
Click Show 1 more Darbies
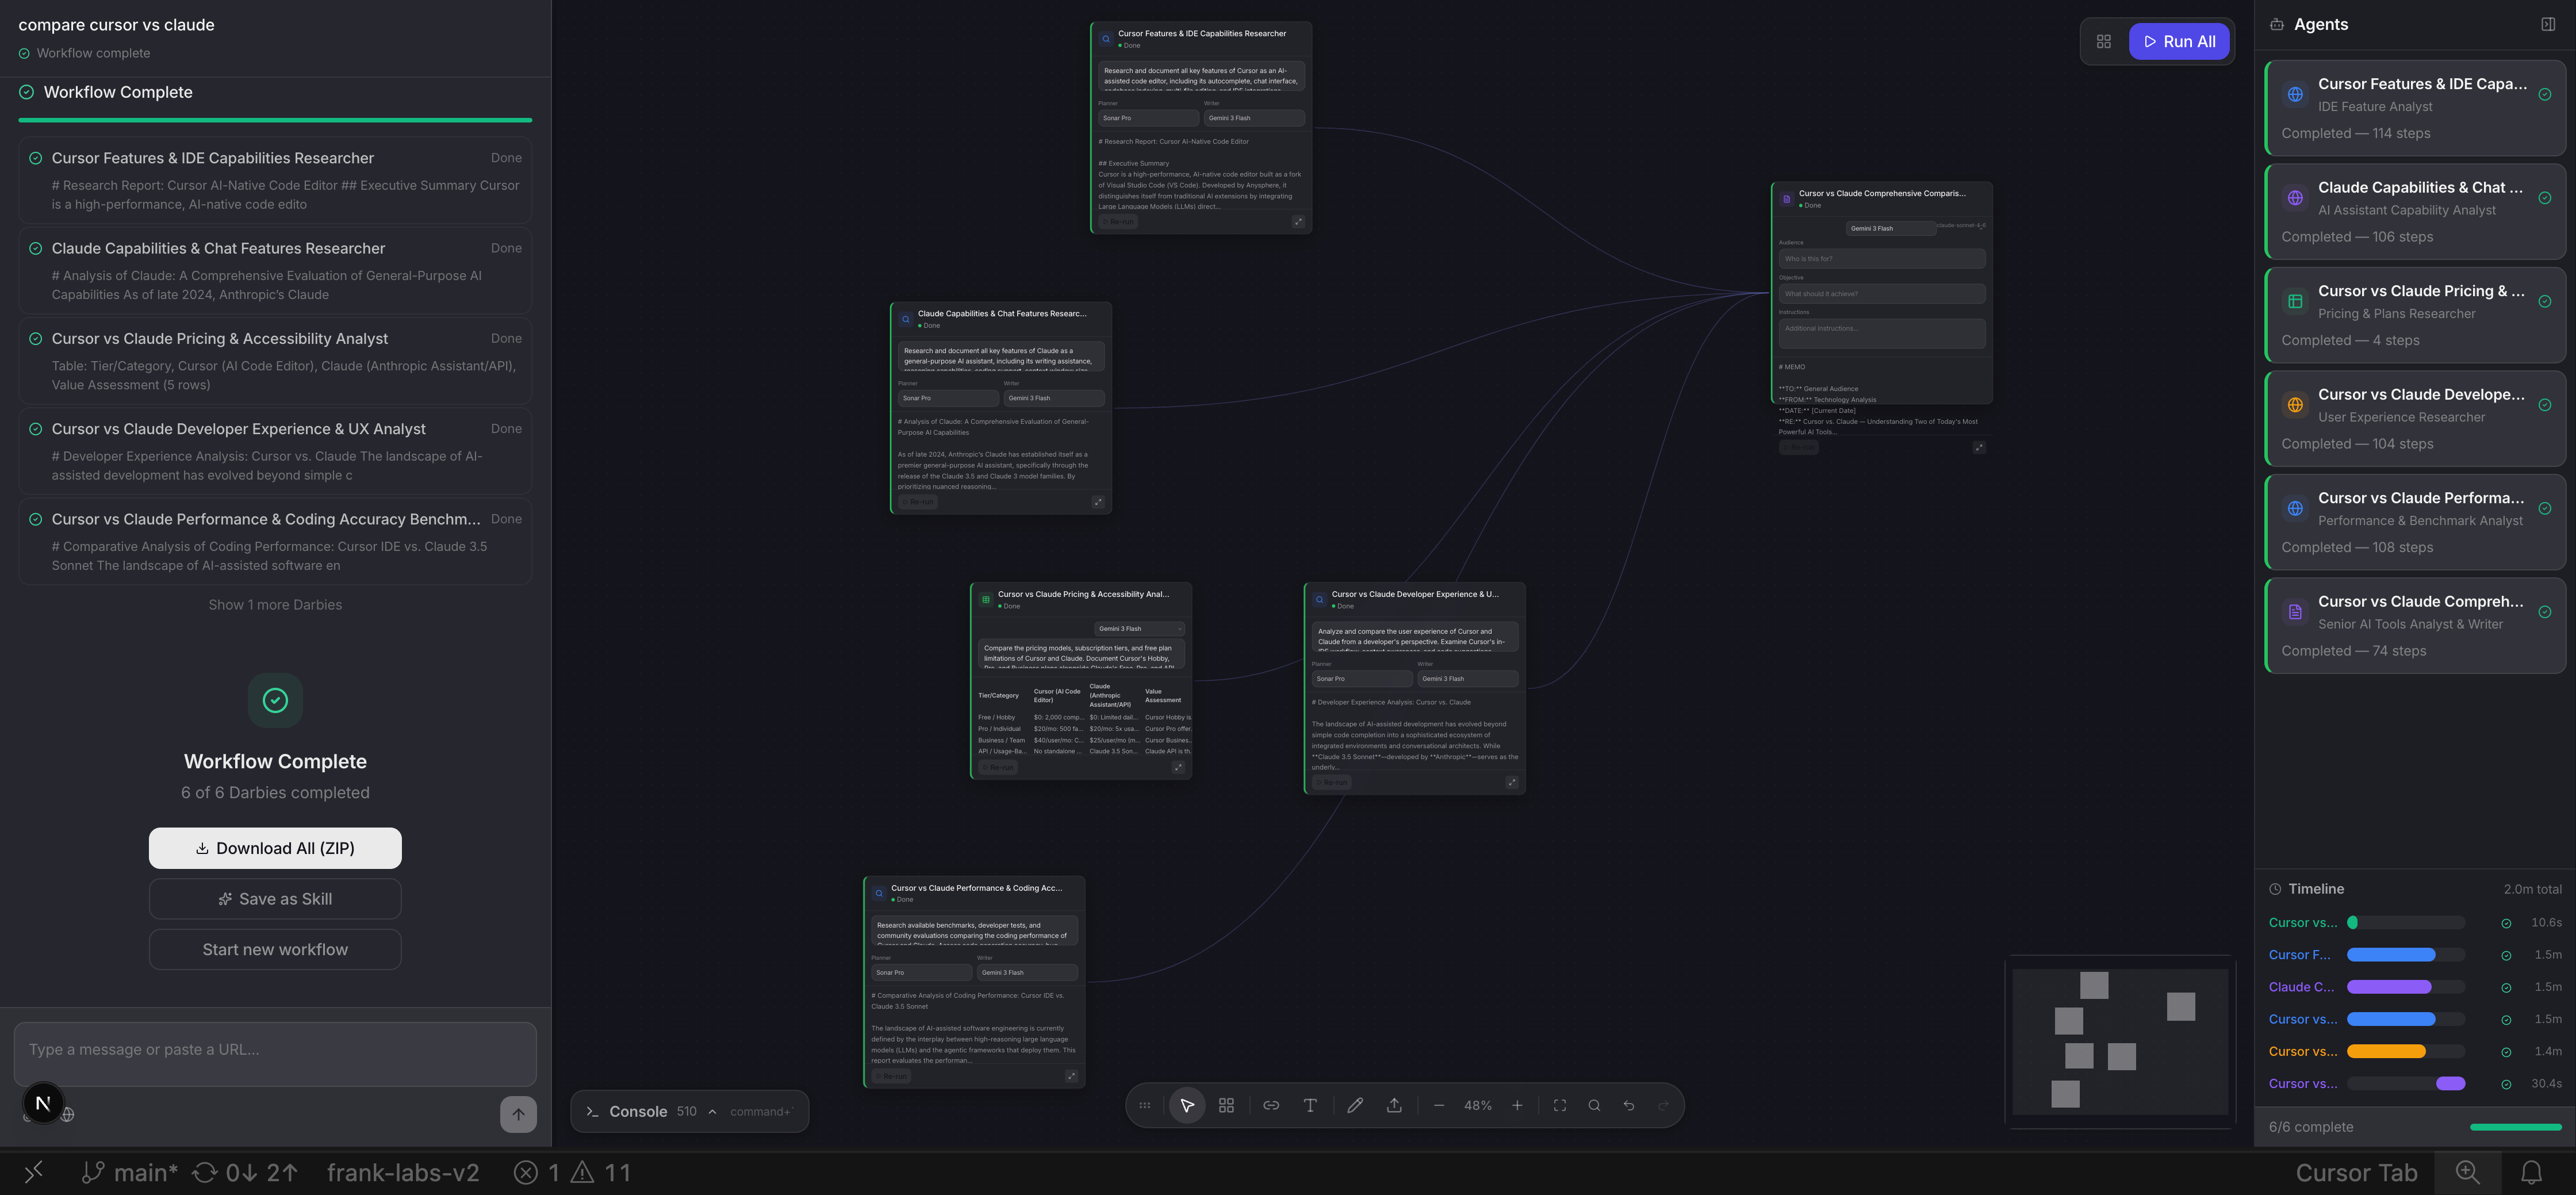click(275, 604)
